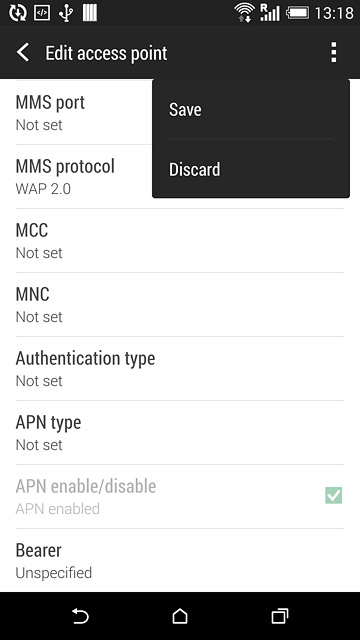Open the APN type setting
The width and height of the screenshot is (360, 640).
180,433
